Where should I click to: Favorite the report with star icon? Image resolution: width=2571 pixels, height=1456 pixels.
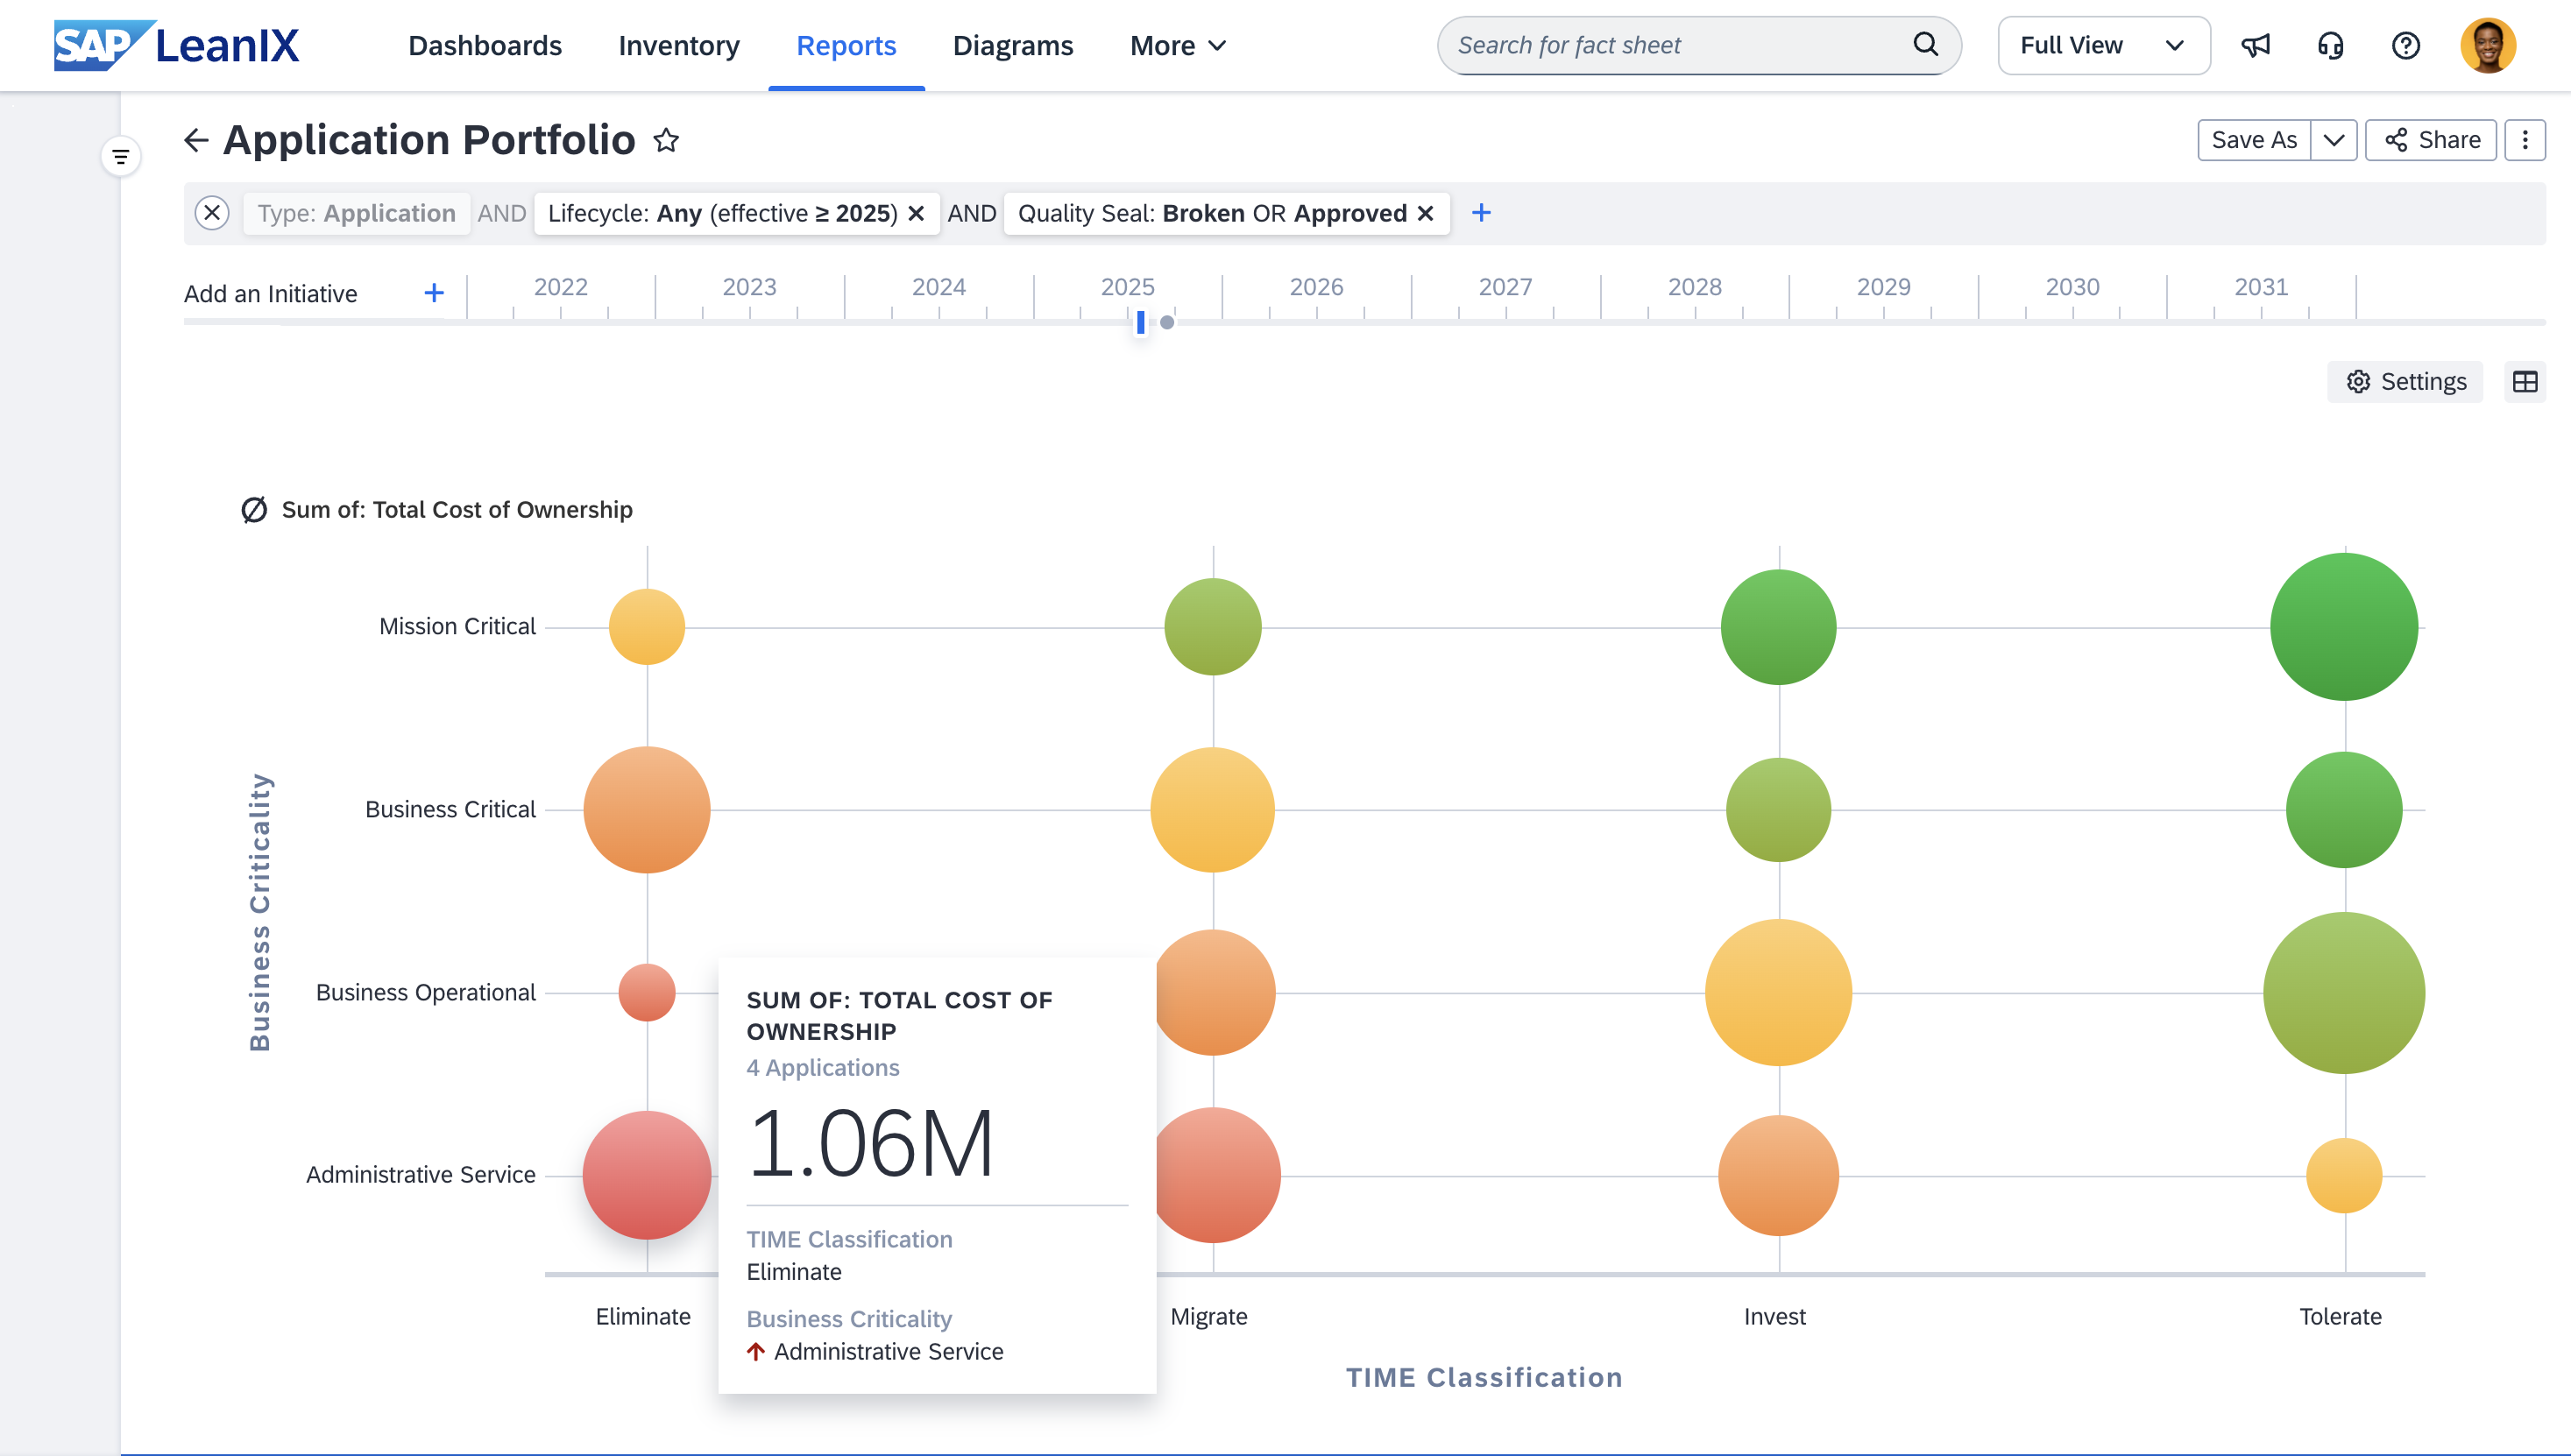(x=666, y=140)
